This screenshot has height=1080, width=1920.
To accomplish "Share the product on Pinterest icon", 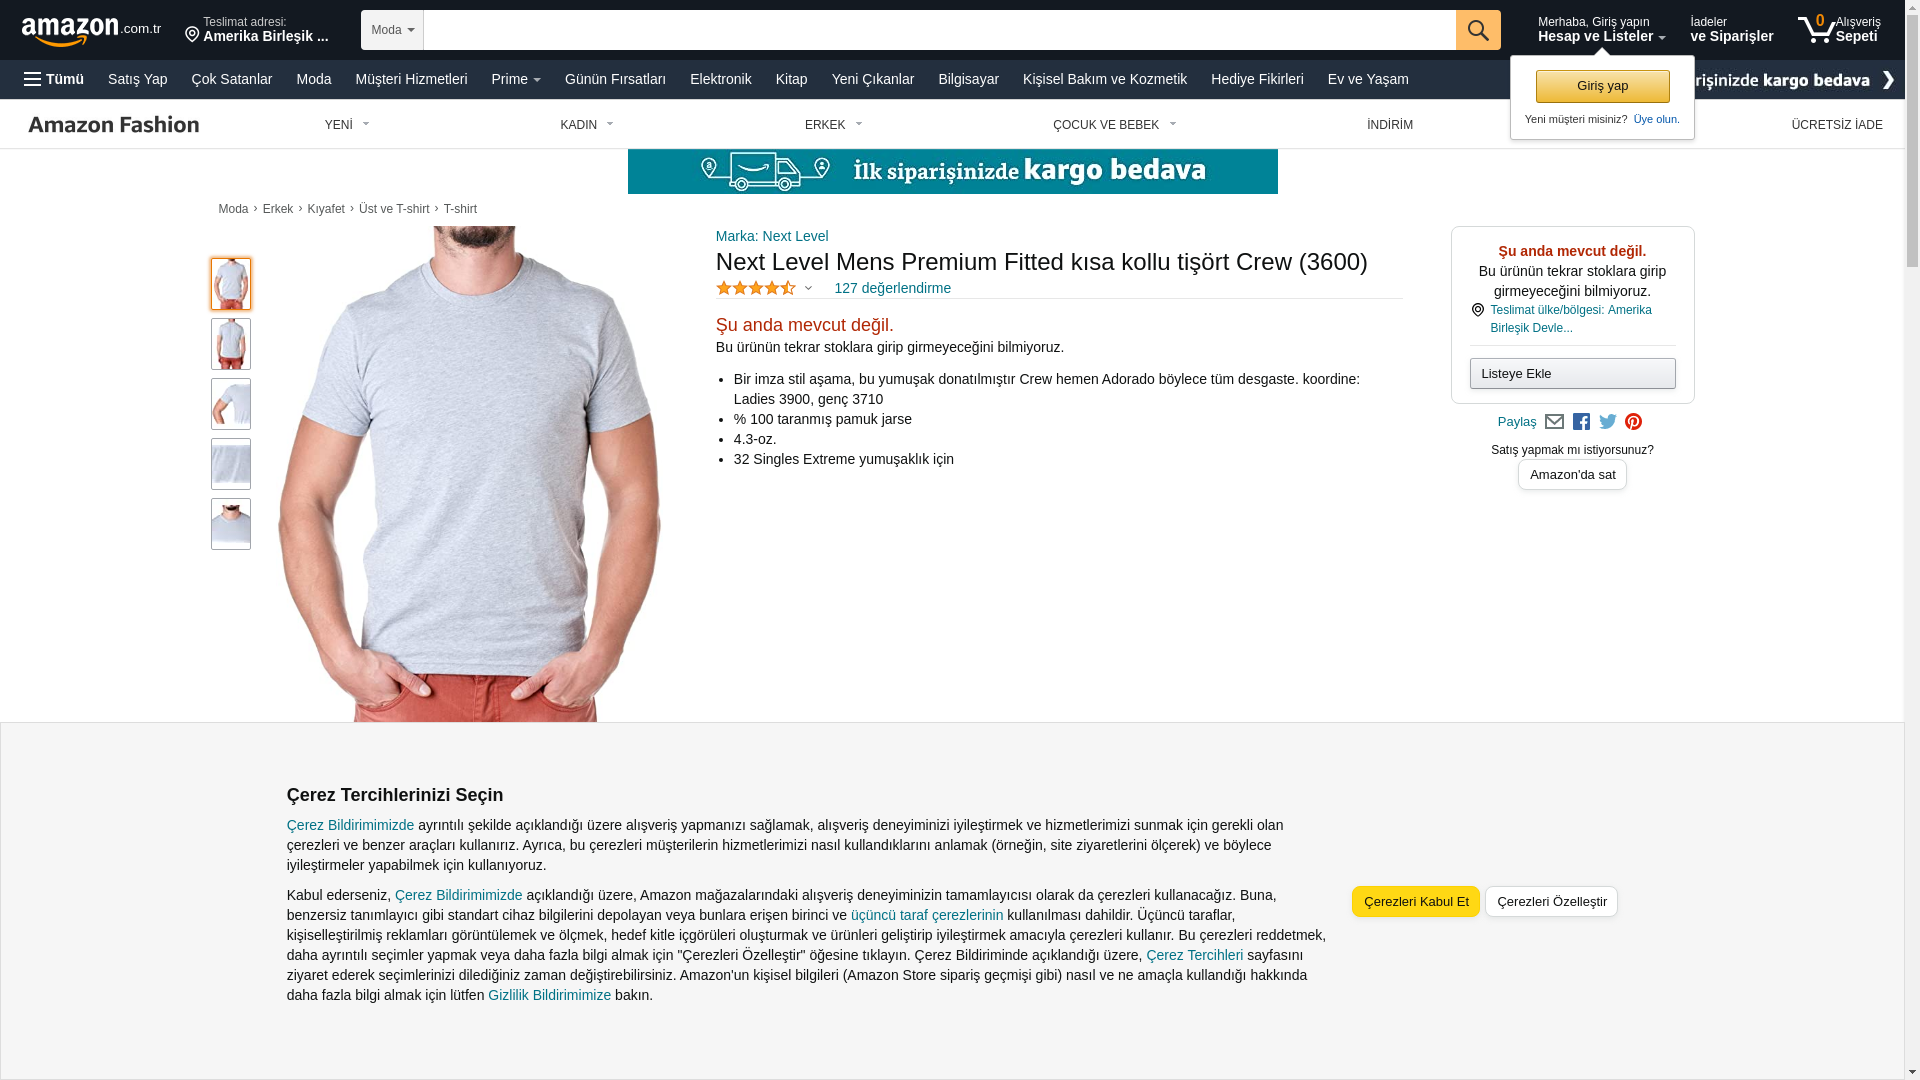I will pos(1633,422).
